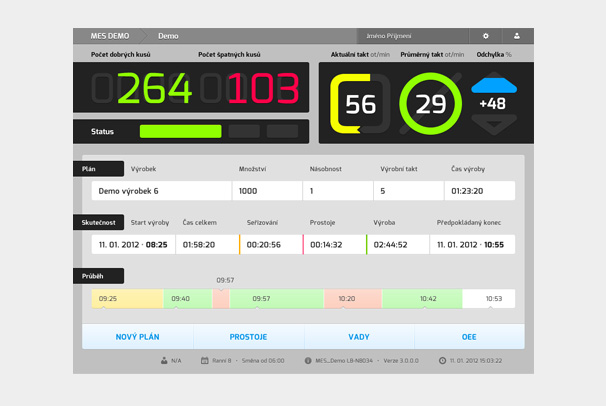Open settings via the gear icon
Screen dimensions: 606x406
[486, 36]
